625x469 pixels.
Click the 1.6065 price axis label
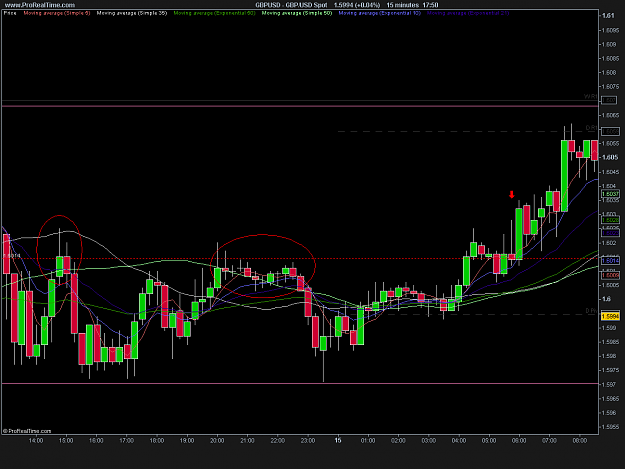point(611,115)
